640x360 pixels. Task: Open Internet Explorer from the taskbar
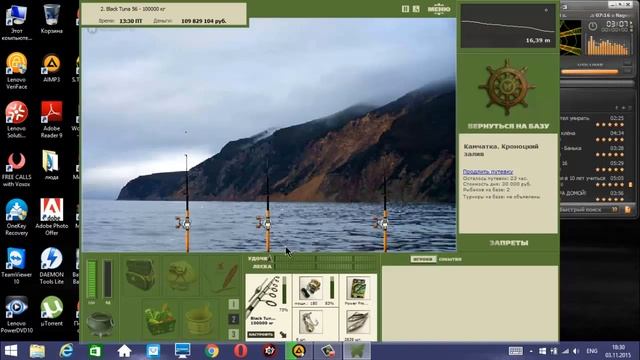[x=66, y=351]
